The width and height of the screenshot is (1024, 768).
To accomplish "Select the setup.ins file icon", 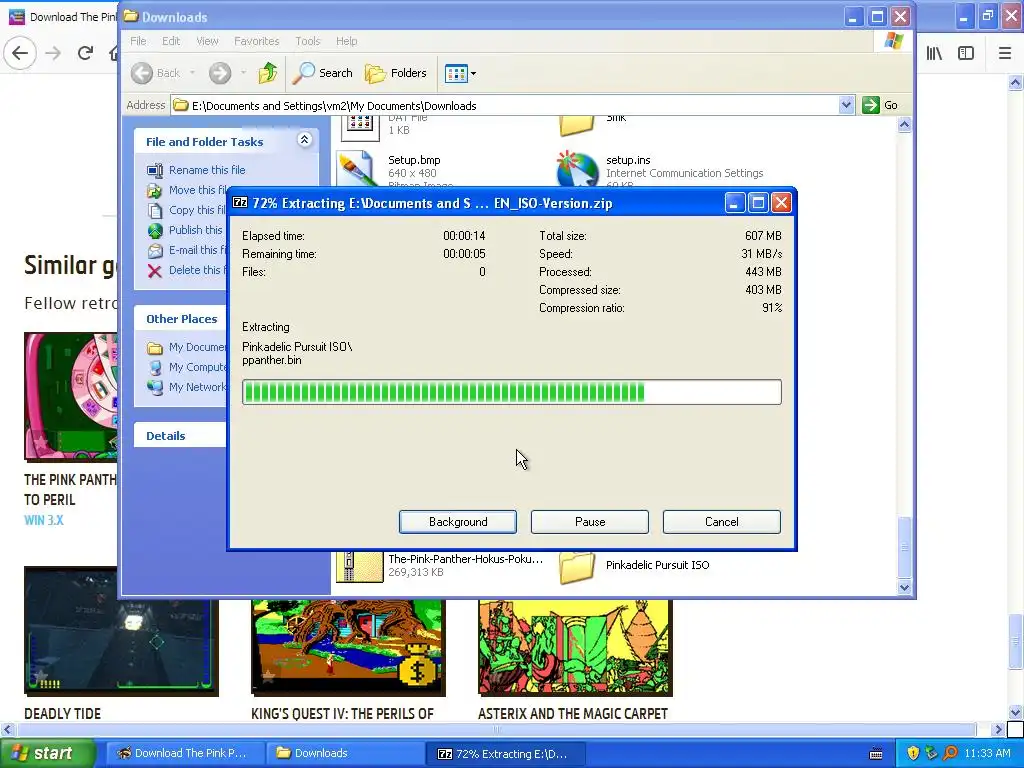I will [x=577, y=168].
